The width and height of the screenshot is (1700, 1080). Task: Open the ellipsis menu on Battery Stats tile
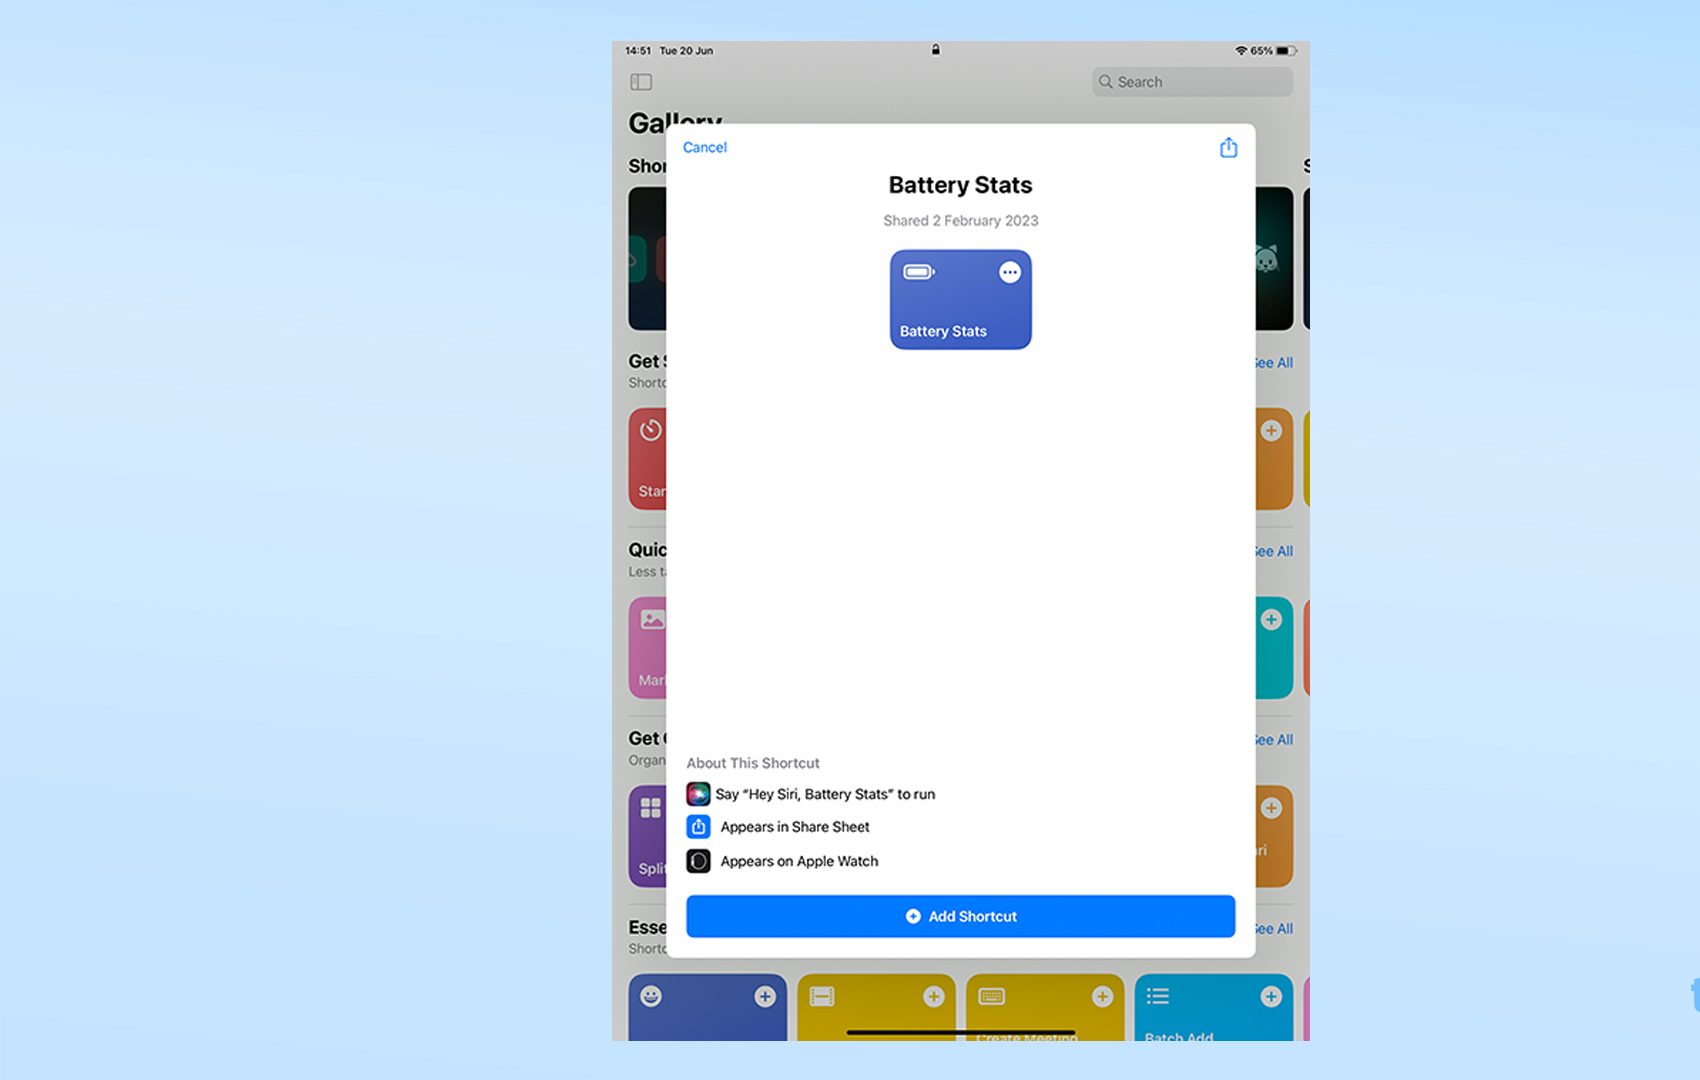click(1010, 272)
